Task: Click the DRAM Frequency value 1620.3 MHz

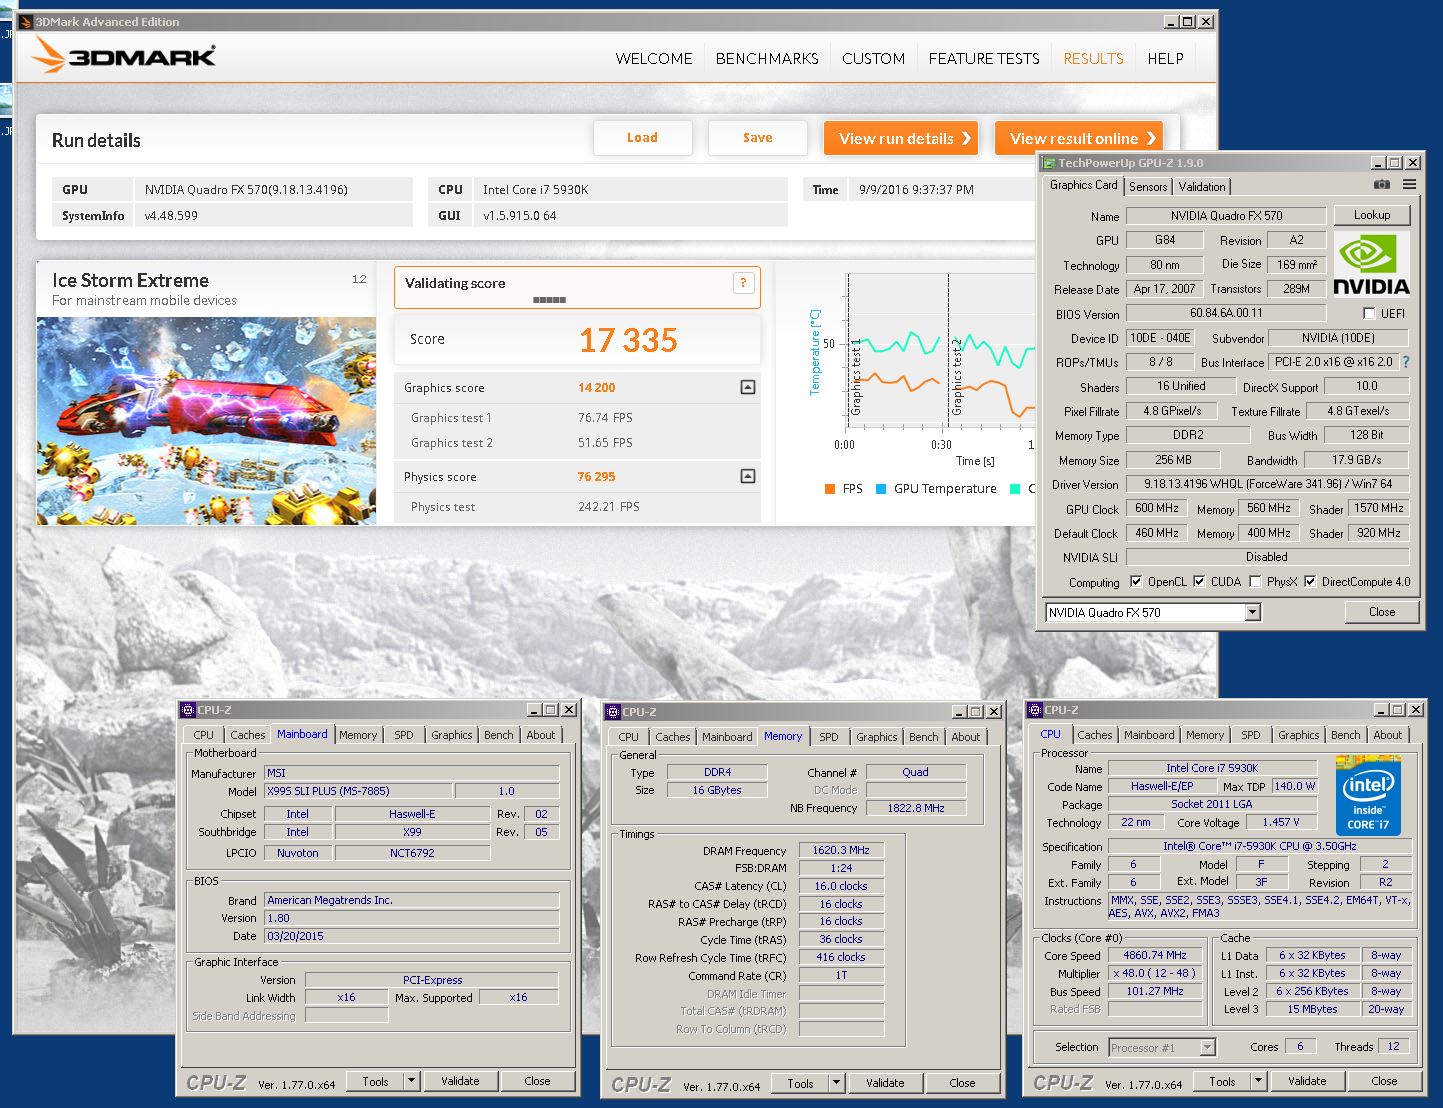Action: (841, 850)
